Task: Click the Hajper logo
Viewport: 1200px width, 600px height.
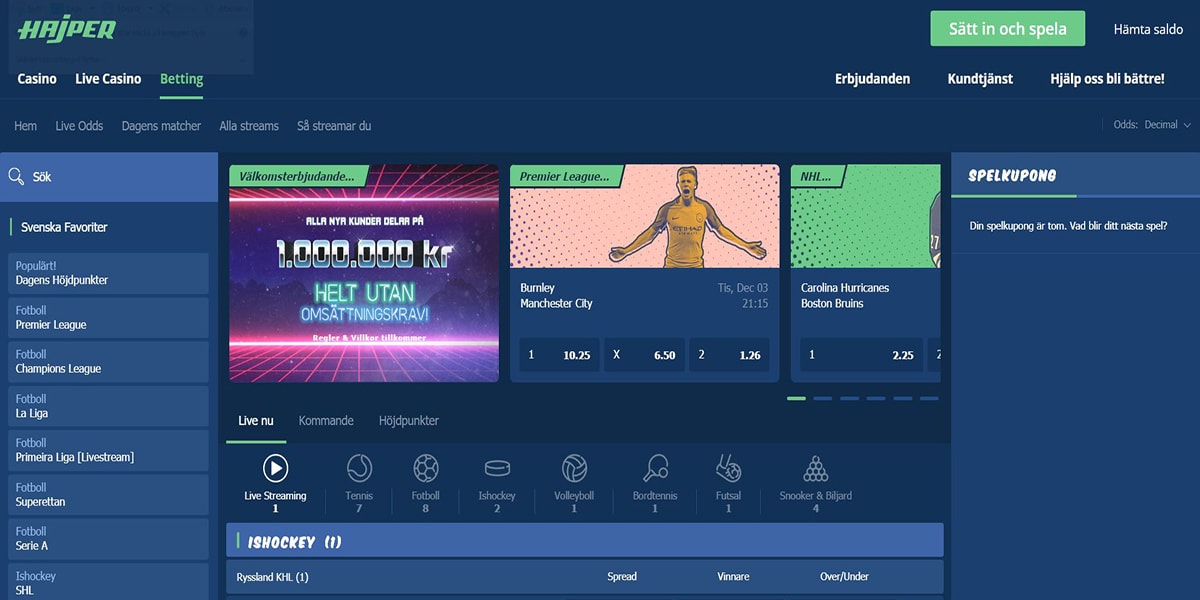Action: [x=67, y=30]
